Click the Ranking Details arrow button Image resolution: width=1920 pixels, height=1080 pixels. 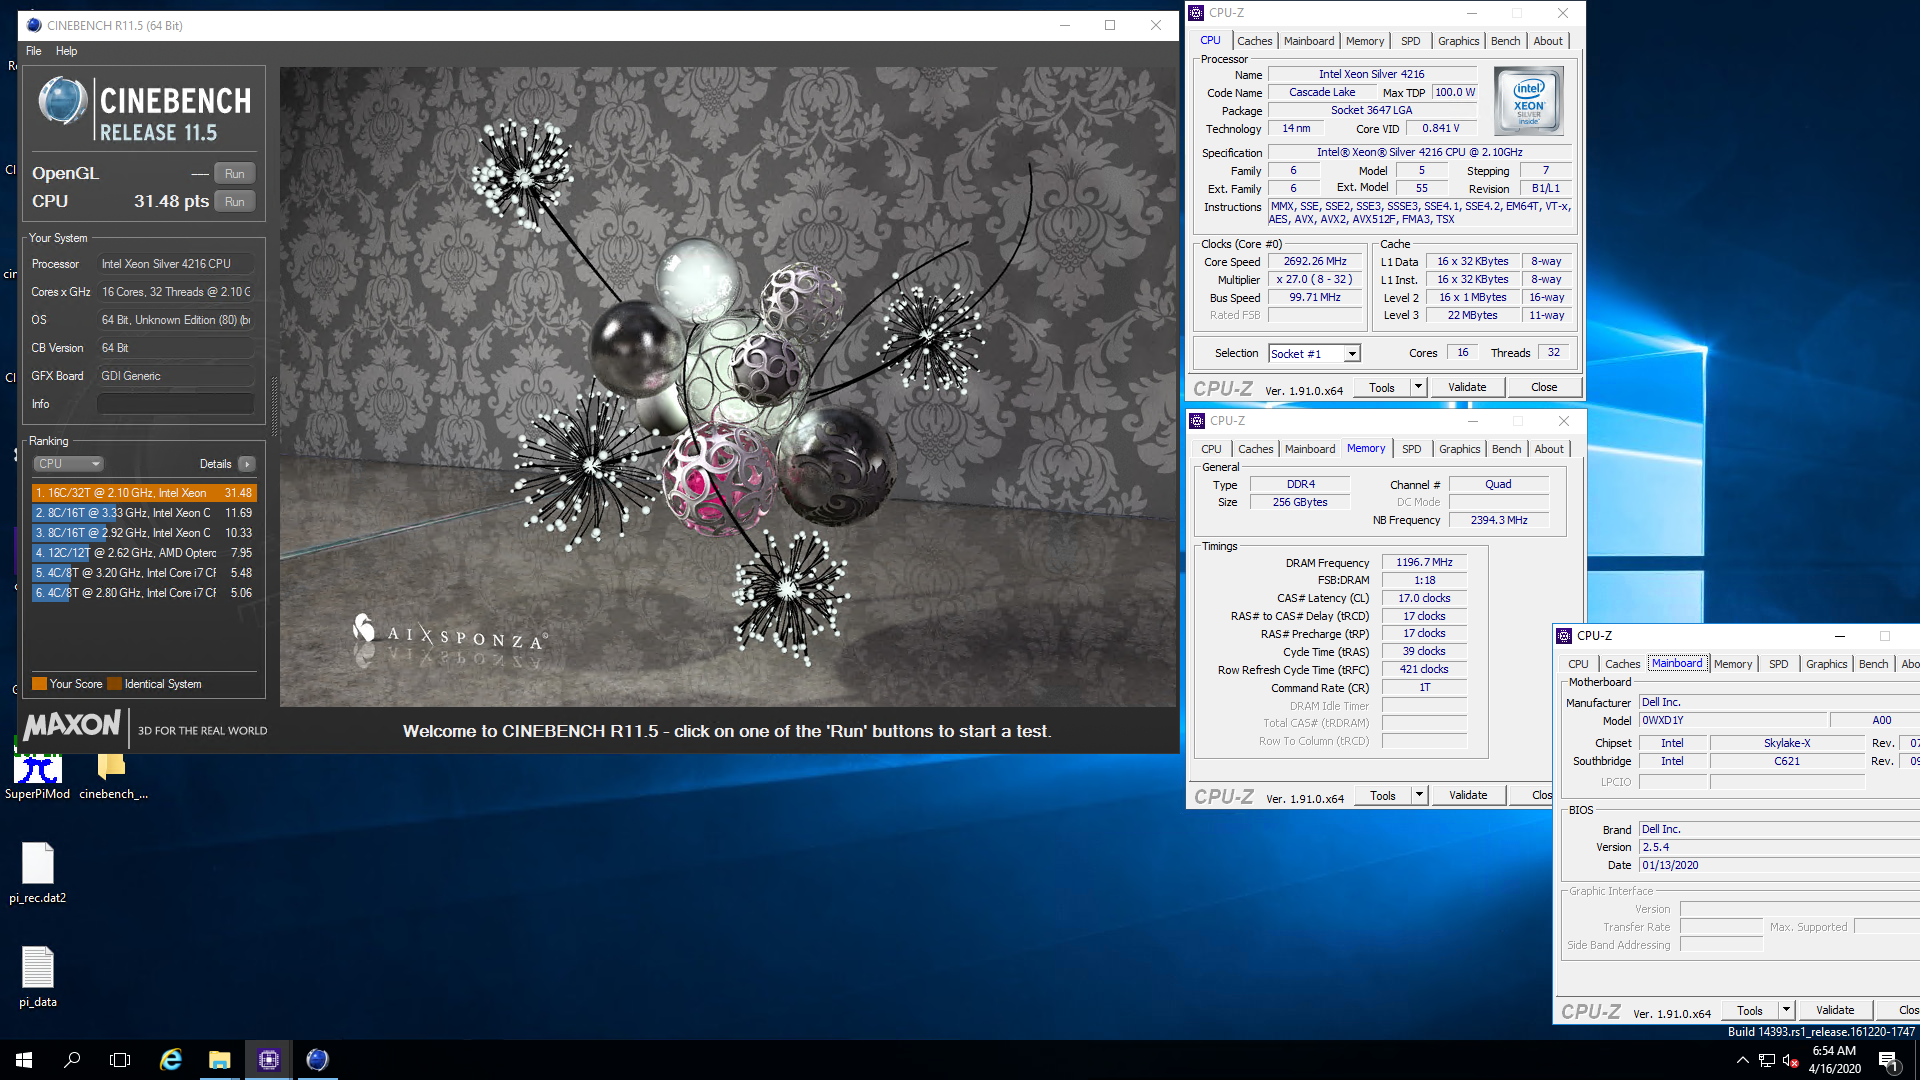point(247,464)
